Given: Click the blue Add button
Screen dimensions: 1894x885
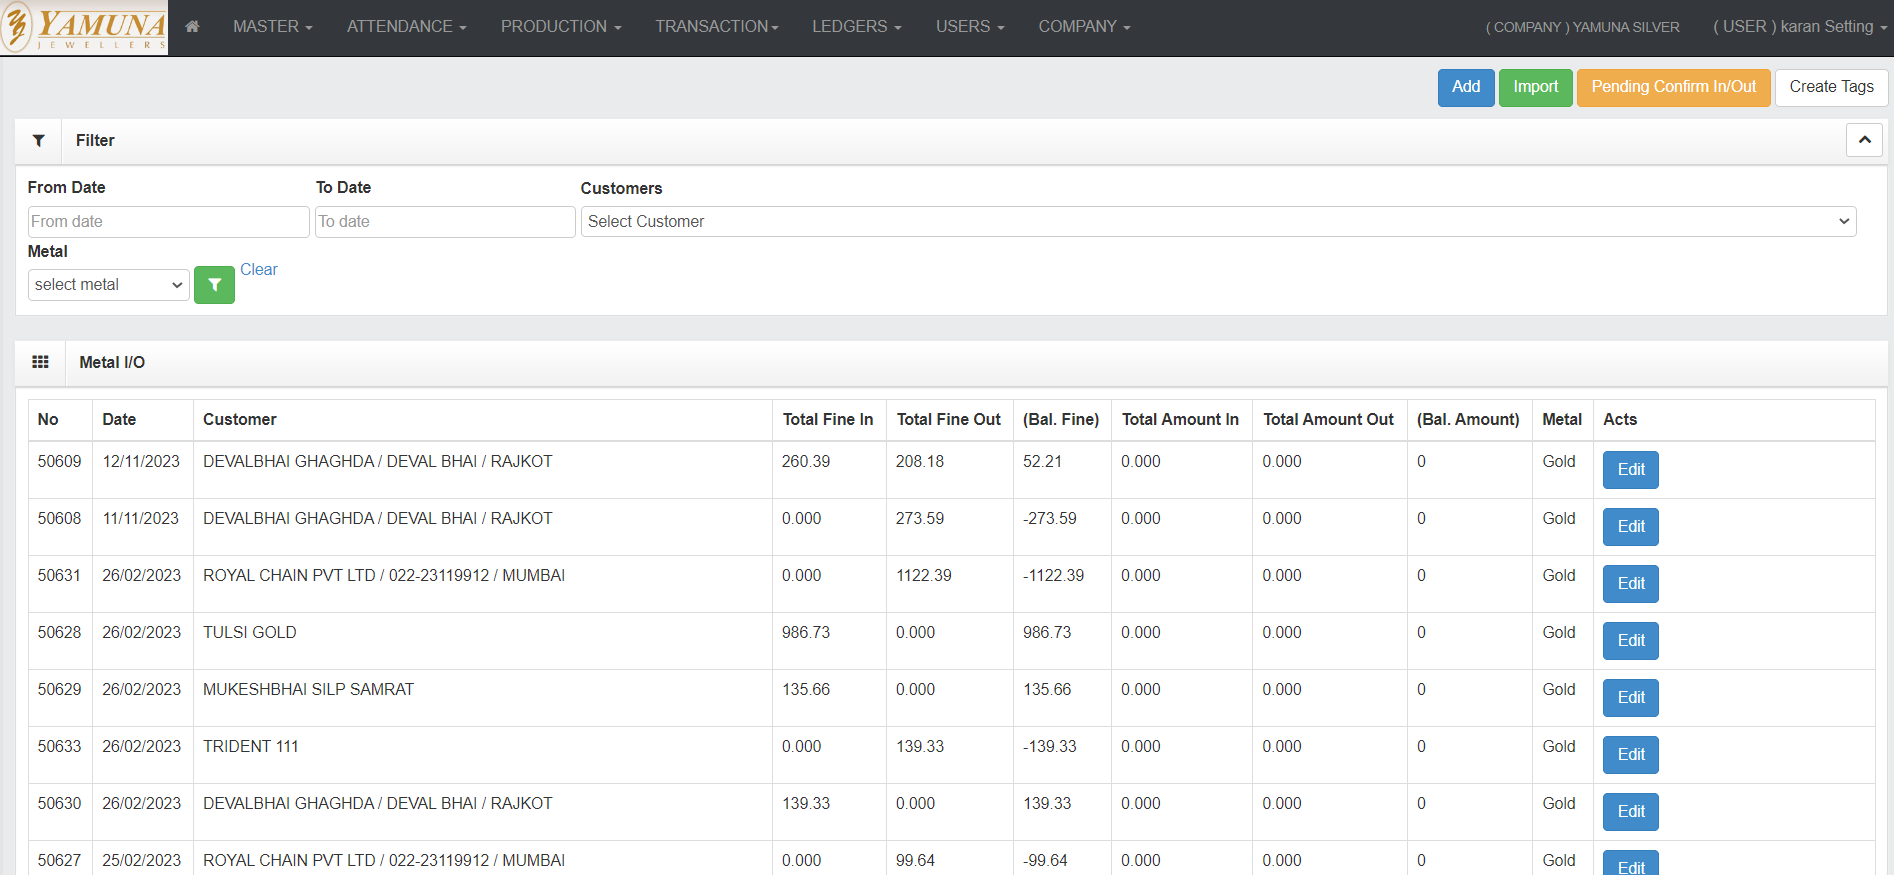Looking at the screenshot, I should pyautogui.click(x=1465, y=87).
